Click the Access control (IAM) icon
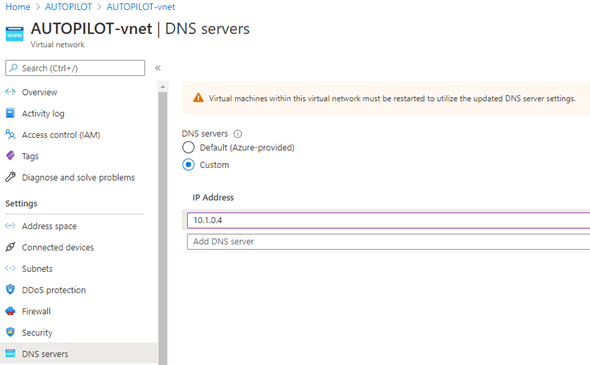This screenshot has width=590, height=365. click(10, 134)
